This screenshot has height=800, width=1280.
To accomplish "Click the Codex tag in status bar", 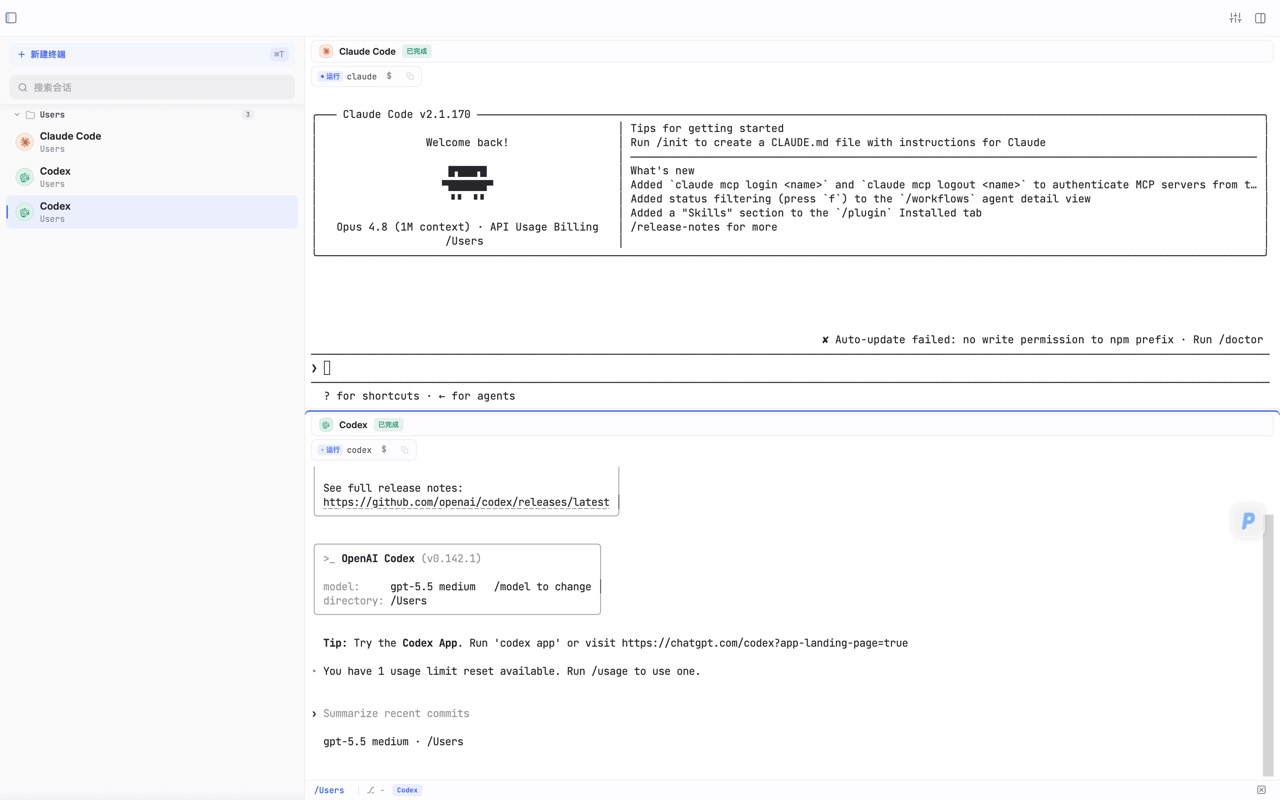I will [407, 790].
